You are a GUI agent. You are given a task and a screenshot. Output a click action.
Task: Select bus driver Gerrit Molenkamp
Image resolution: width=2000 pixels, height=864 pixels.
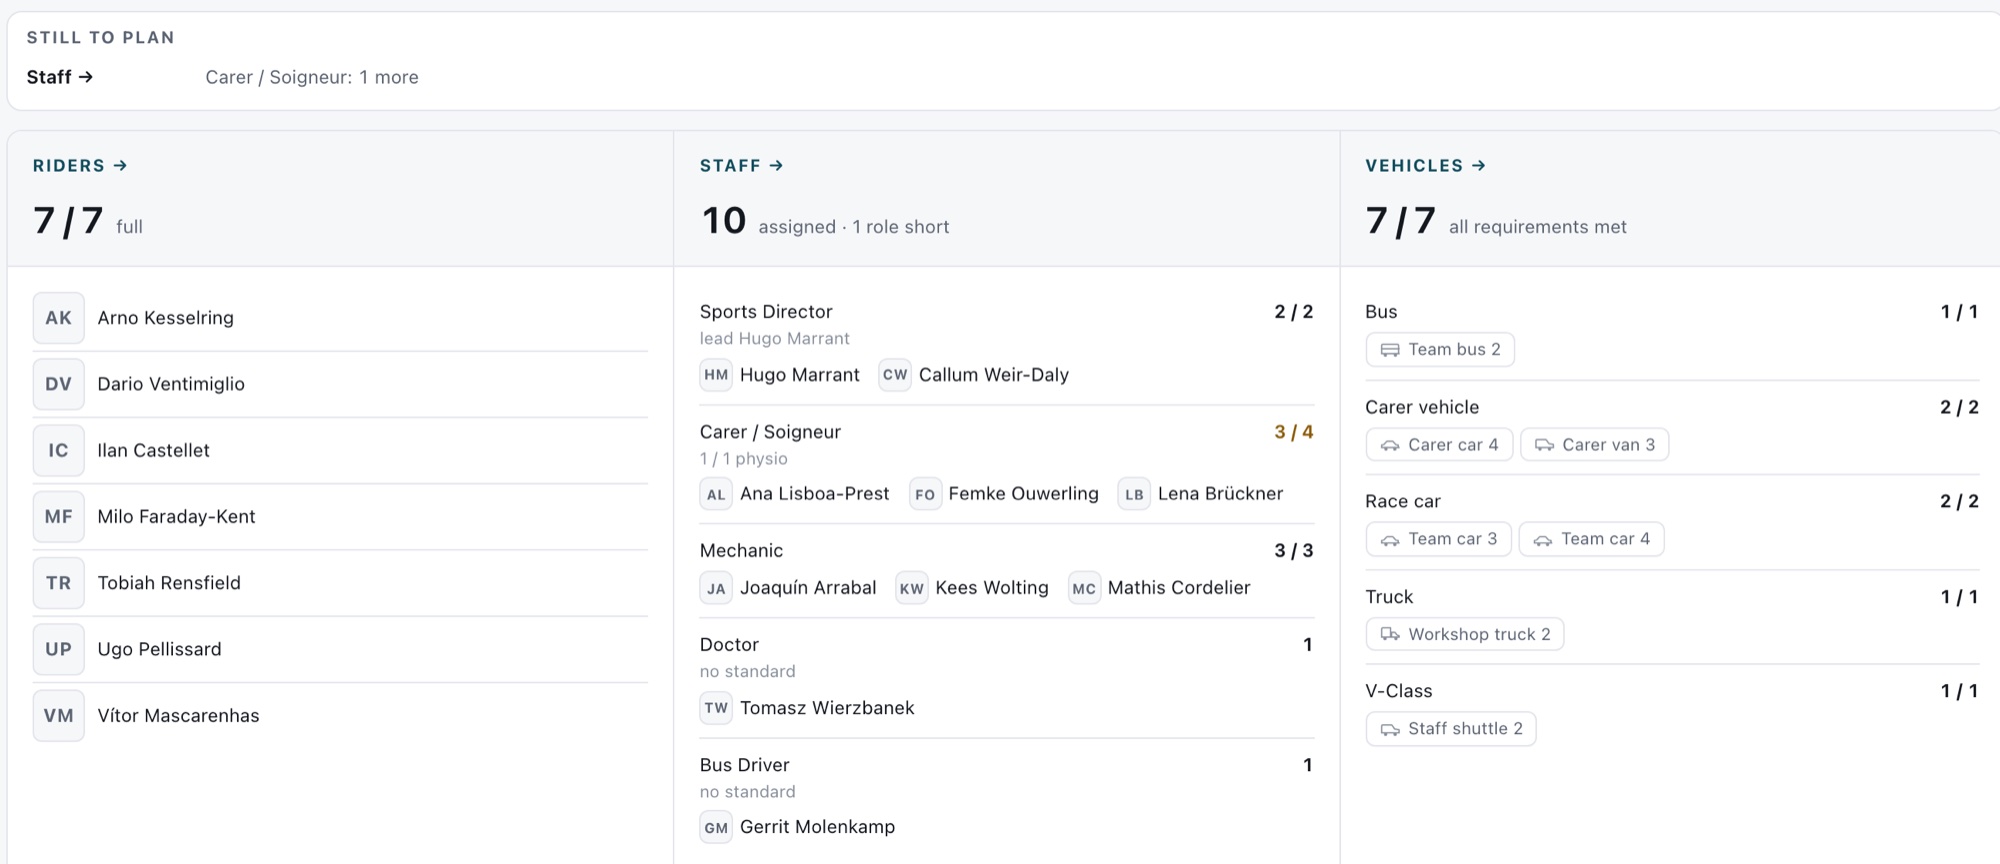coord(798,827)
